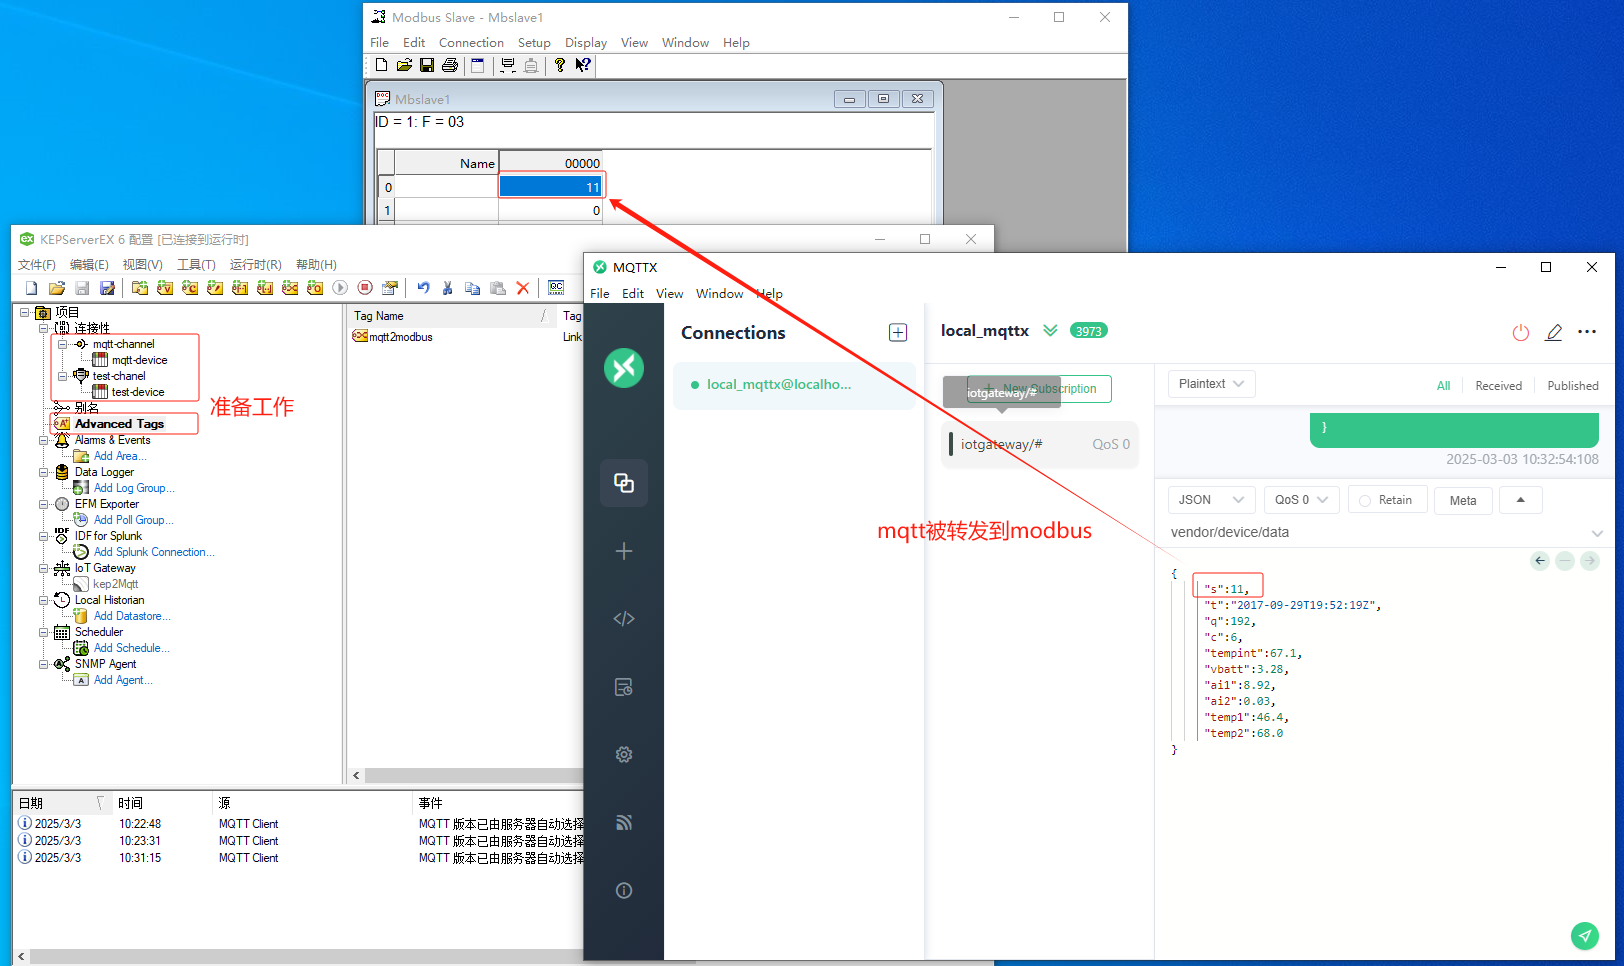Click the Save As icon in KEPServerEX toolbar

(107, 288)
